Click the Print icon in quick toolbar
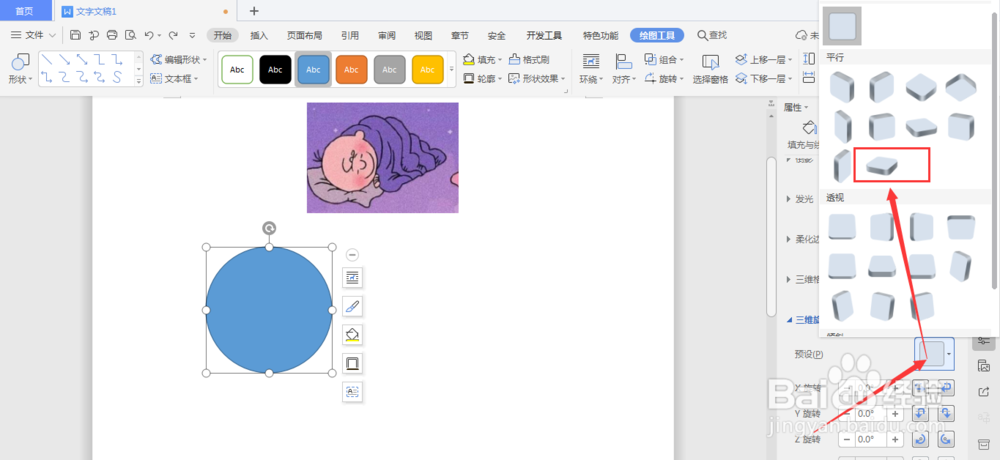This screenshot has width=1000, height=460. click(112, 35)
